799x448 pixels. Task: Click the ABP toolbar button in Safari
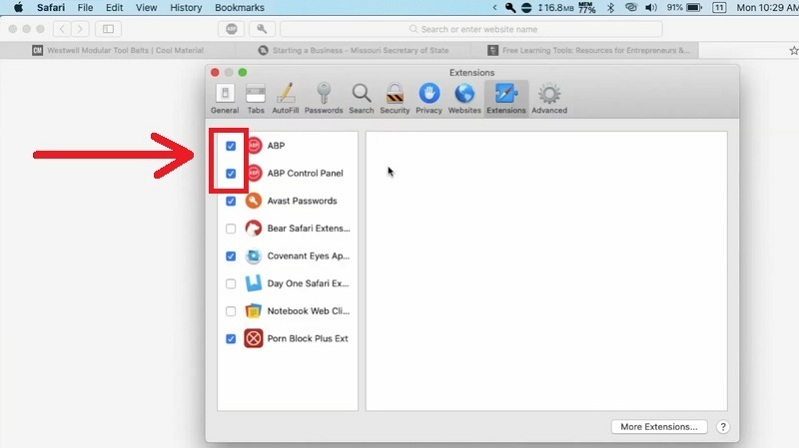232,30
